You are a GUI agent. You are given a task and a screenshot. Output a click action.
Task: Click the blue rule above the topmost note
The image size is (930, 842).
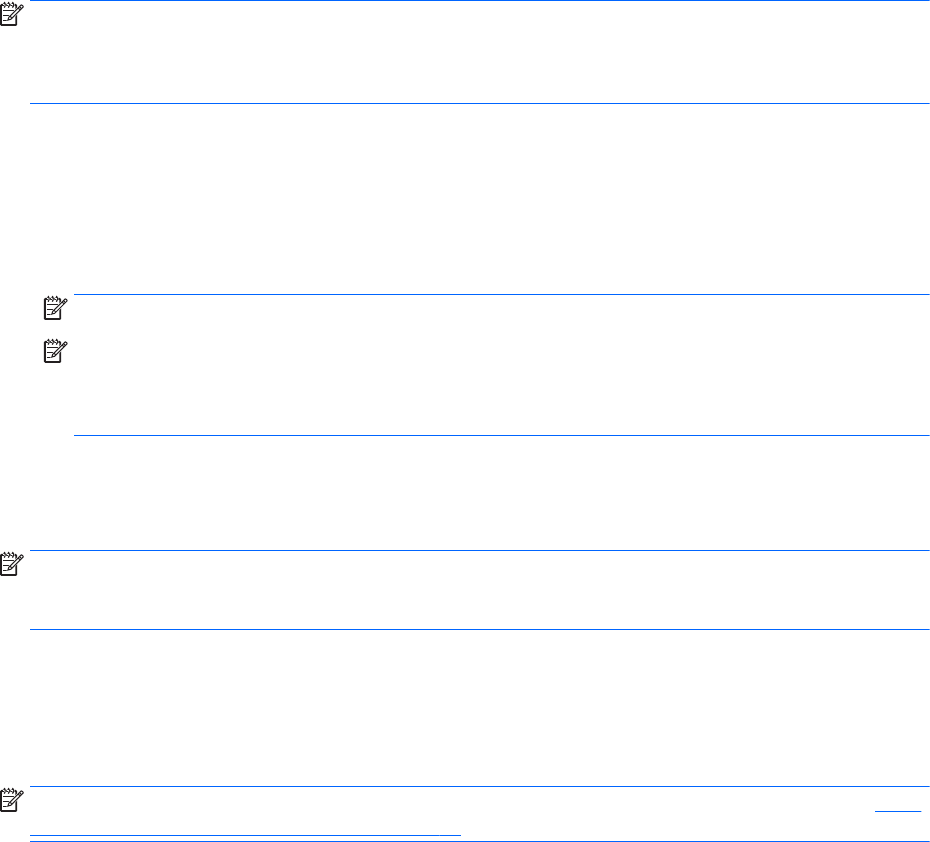coord(480,2)
